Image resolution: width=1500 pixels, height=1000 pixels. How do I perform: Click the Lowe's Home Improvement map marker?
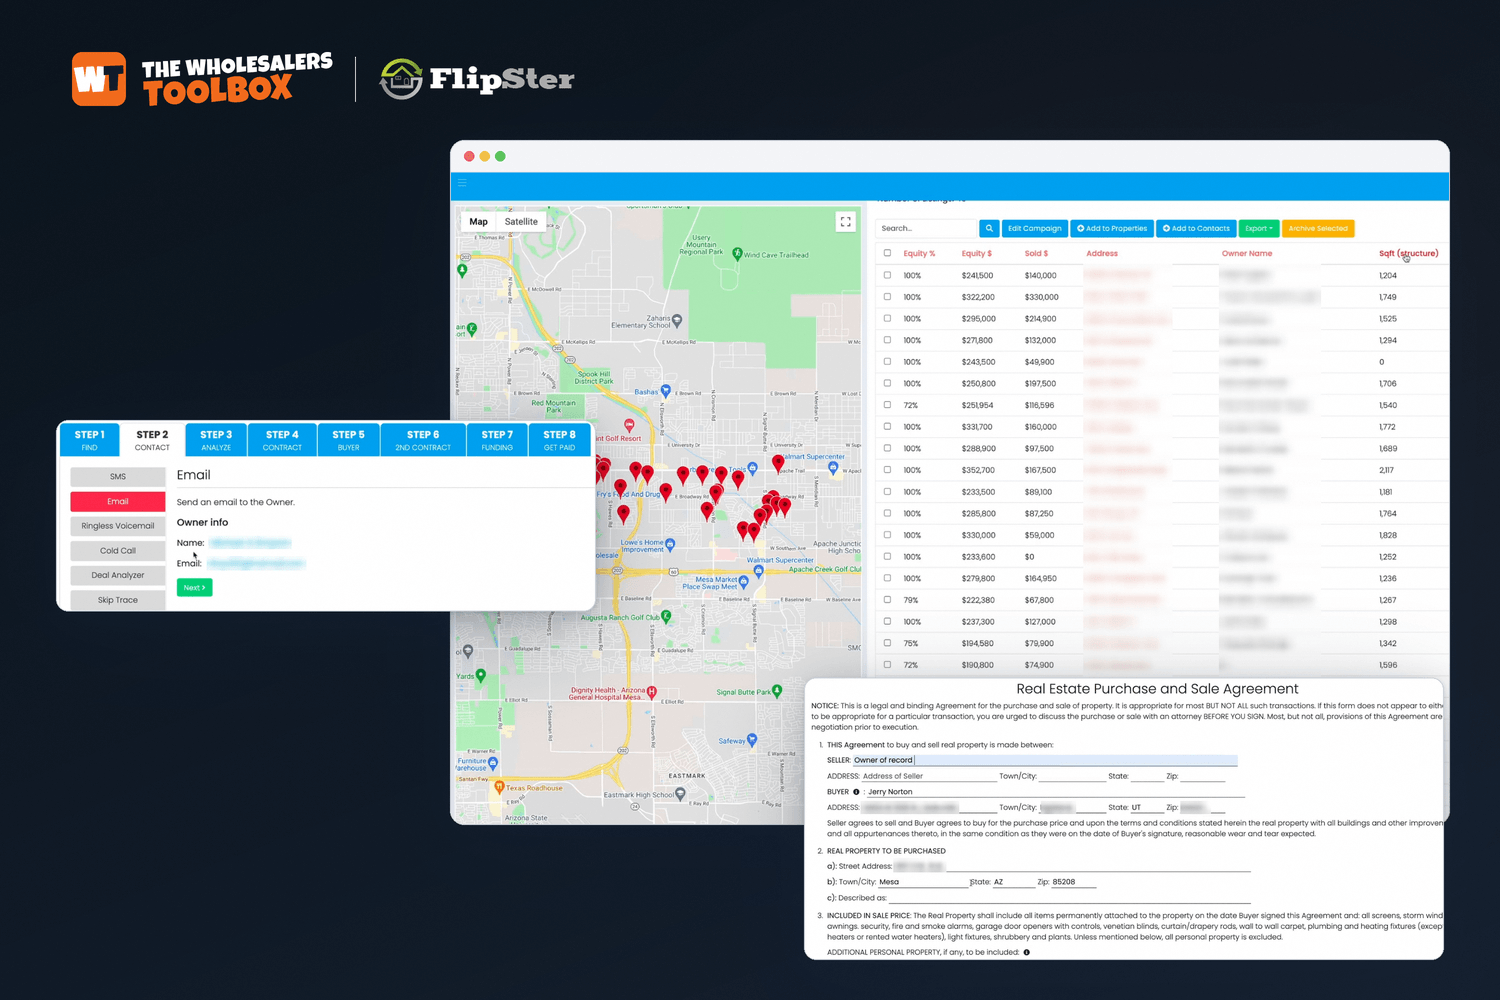click(x=670, y=544)
